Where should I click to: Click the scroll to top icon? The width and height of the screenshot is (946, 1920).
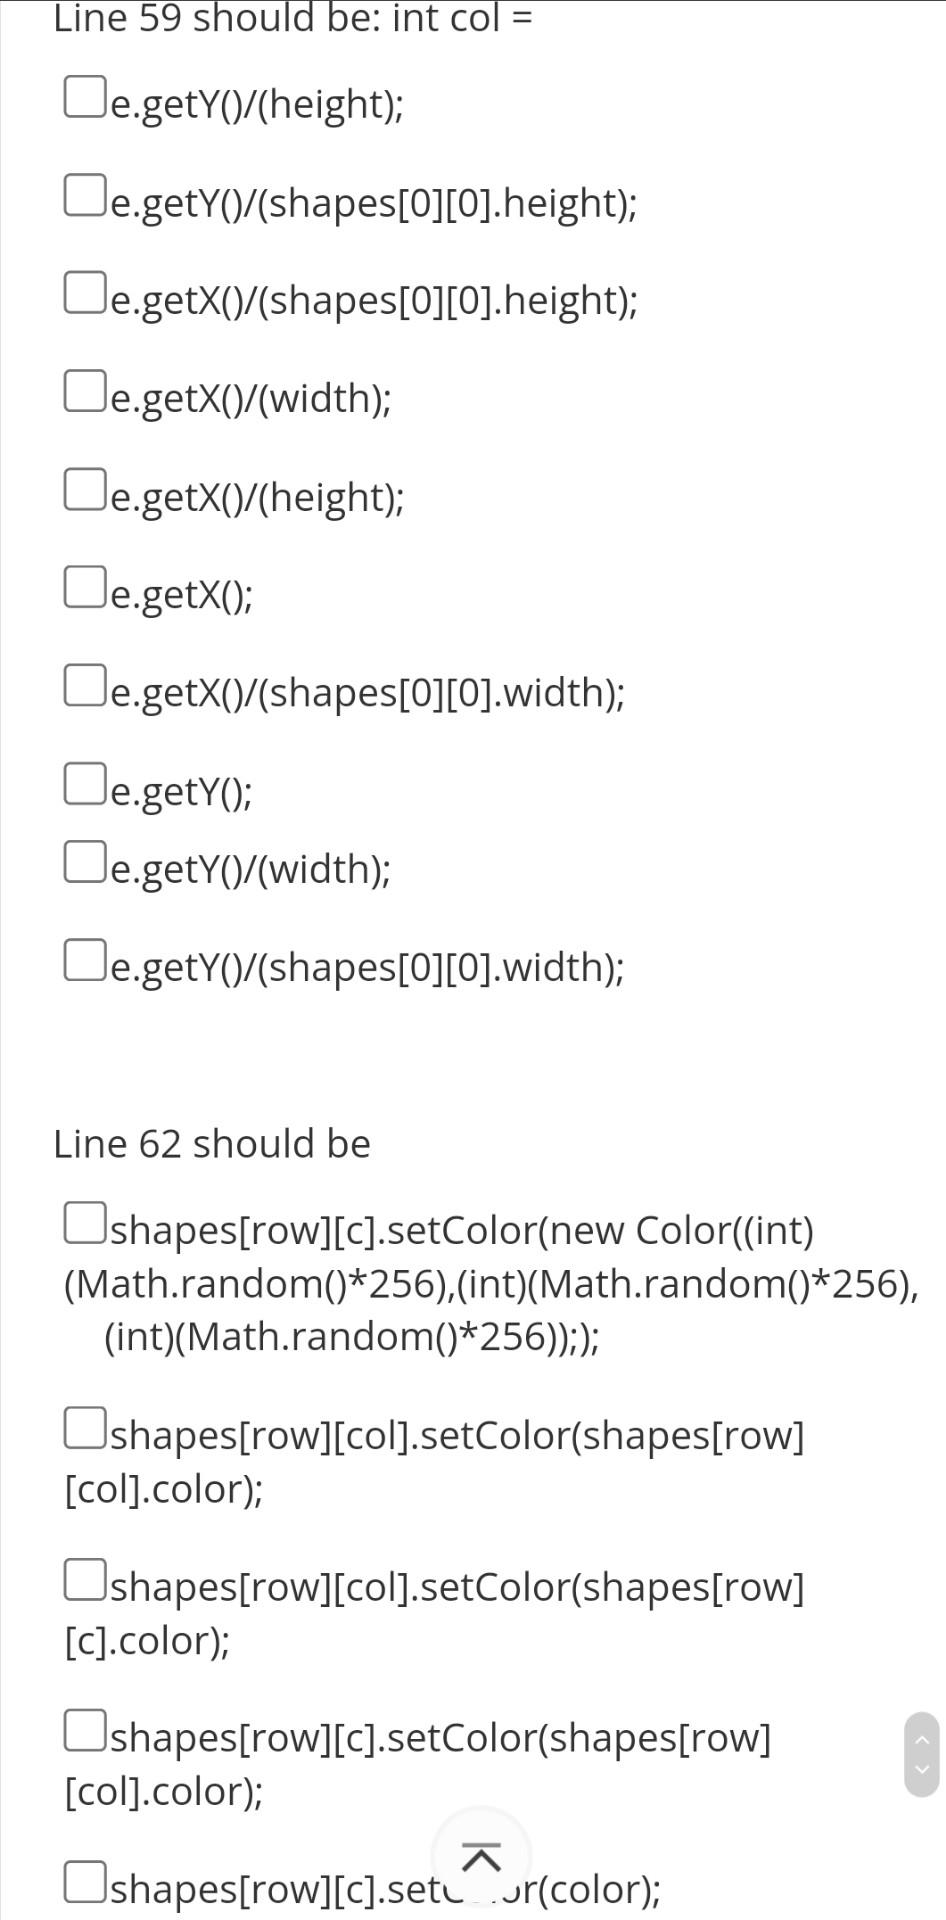point(481,1857)
